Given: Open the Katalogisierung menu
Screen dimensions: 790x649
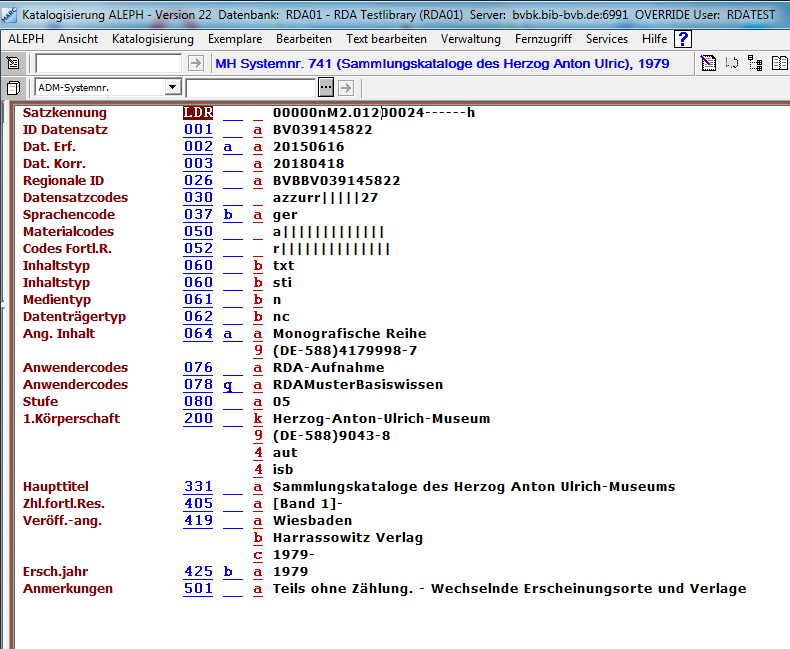Looking at the screenshot, I should pyautogui.click(x=153, y=39).
